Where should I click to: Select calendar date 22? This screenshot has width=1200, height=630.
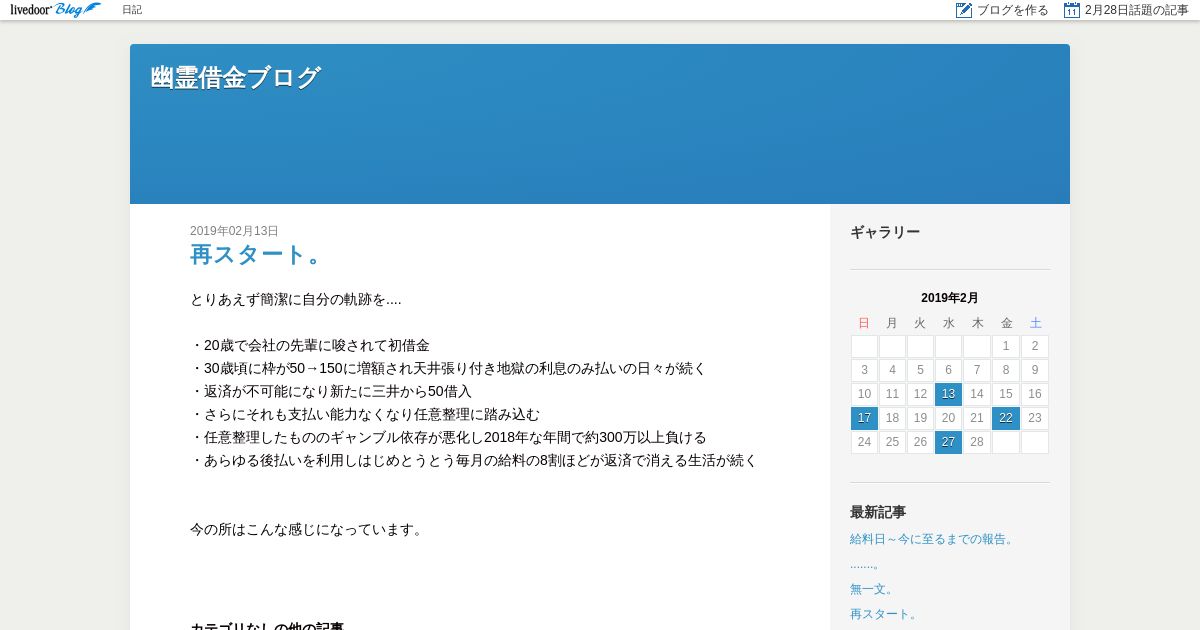pyautogui.click(x=1006, y=418)
